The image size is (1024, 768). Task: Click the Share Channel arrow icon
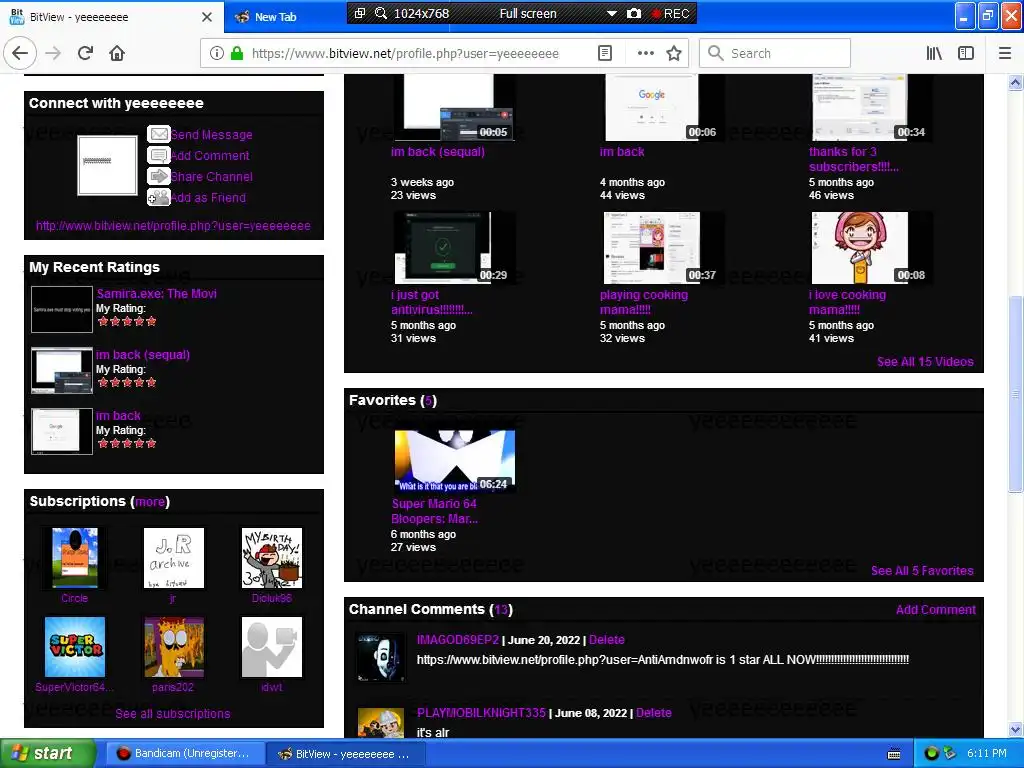click(159, 176)
